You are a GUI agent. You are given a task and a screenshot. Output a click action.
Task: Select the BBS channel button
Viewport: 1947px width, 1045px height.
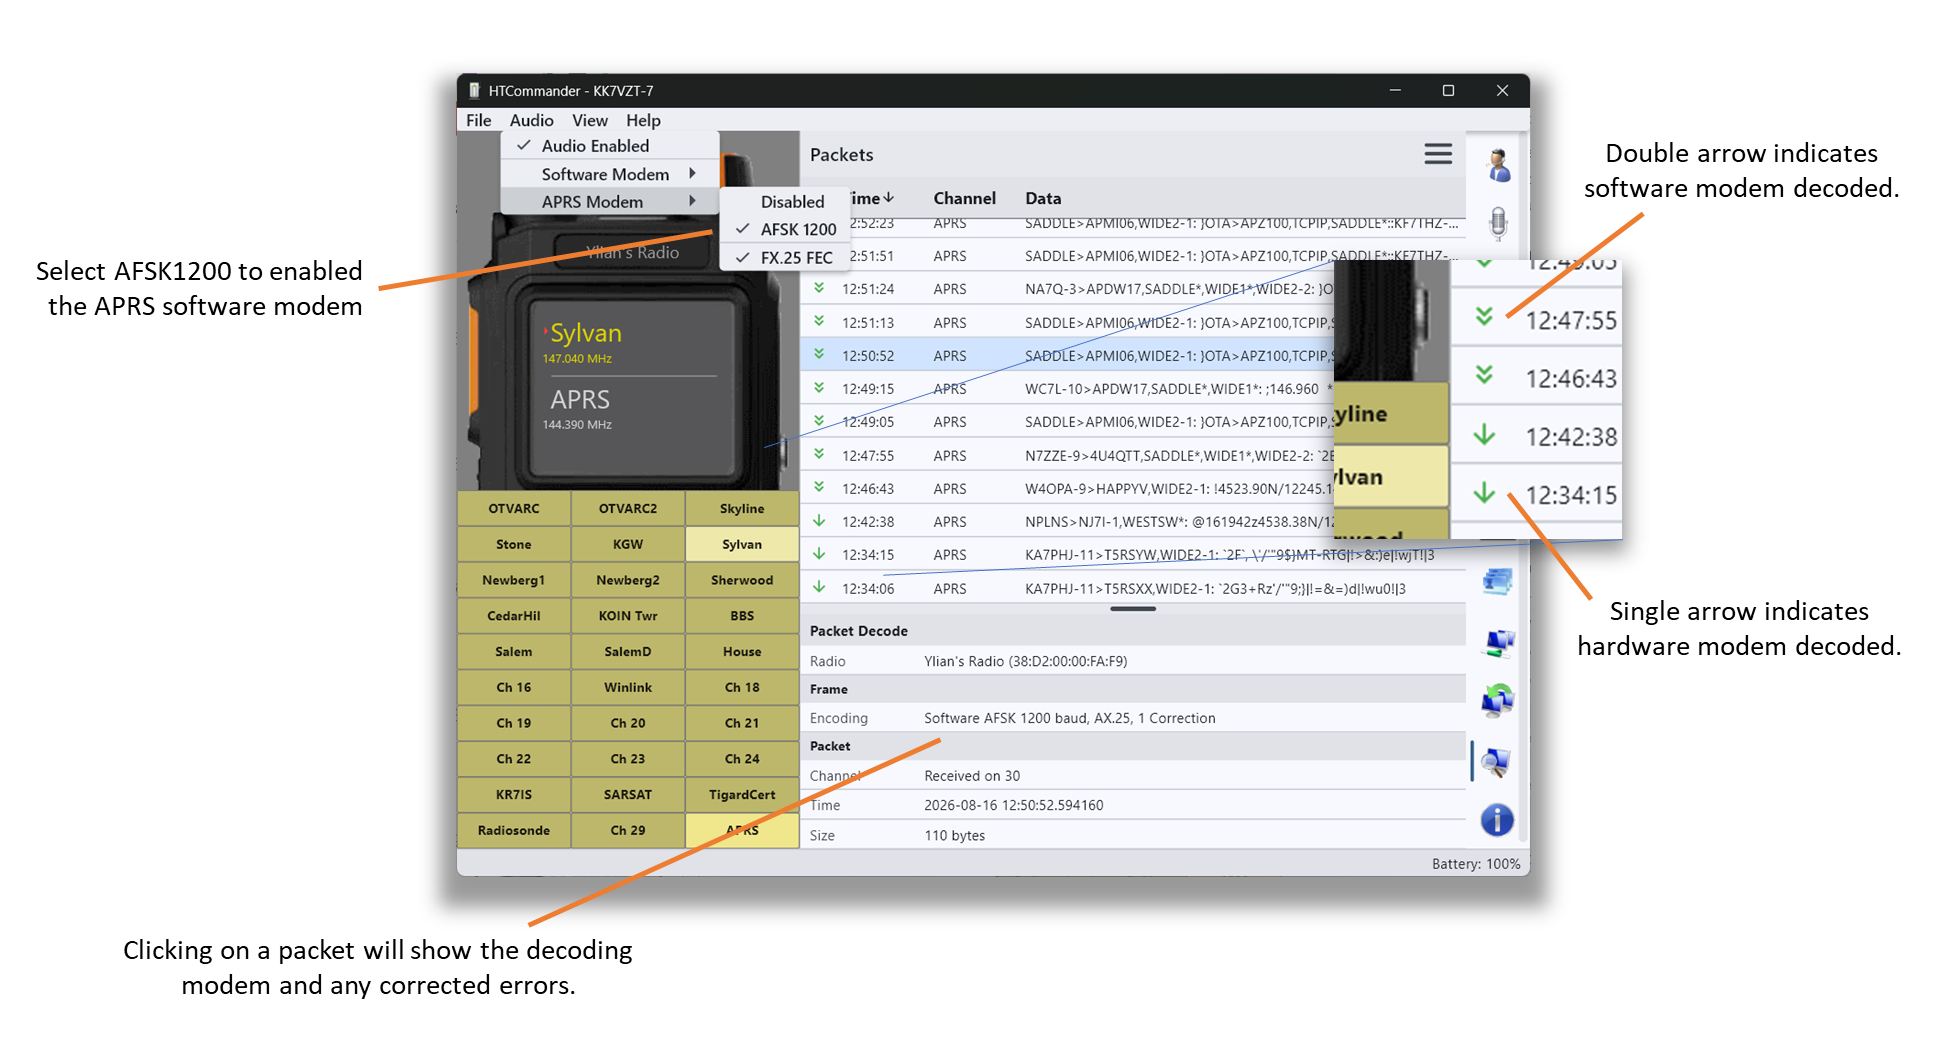(742, 616)
